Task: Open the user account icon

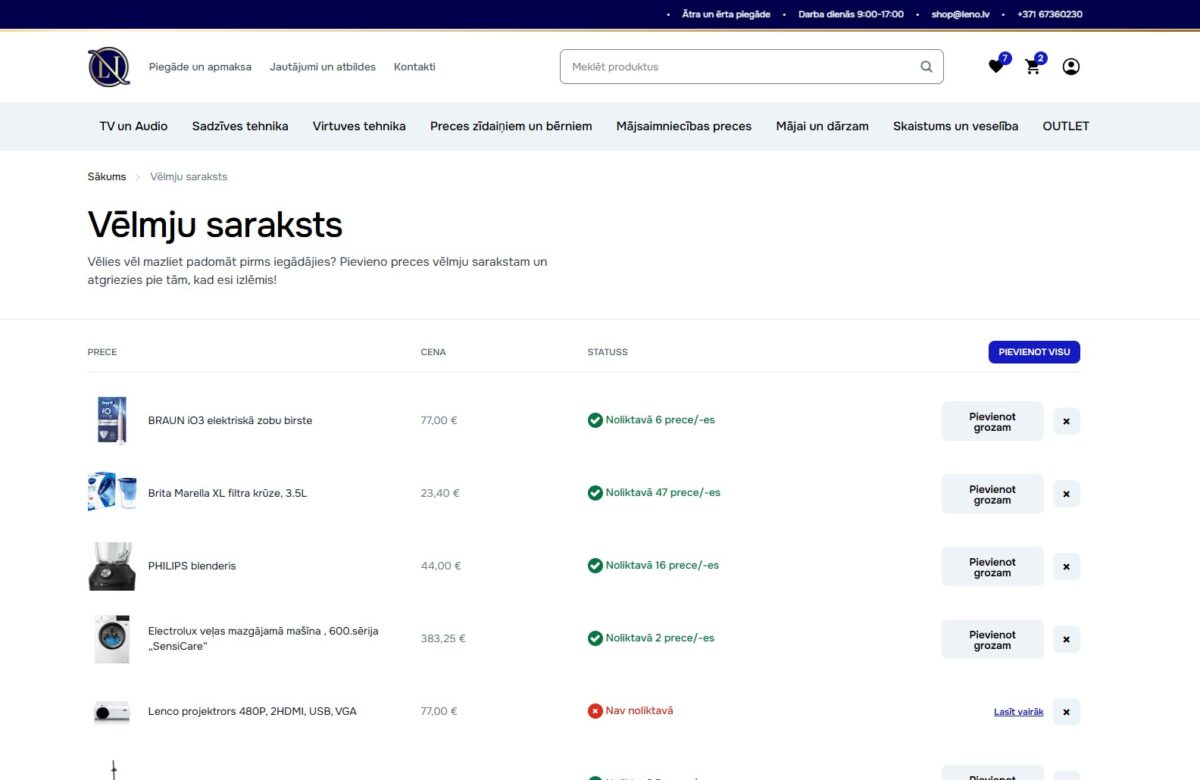Action: pos(1071,67)
